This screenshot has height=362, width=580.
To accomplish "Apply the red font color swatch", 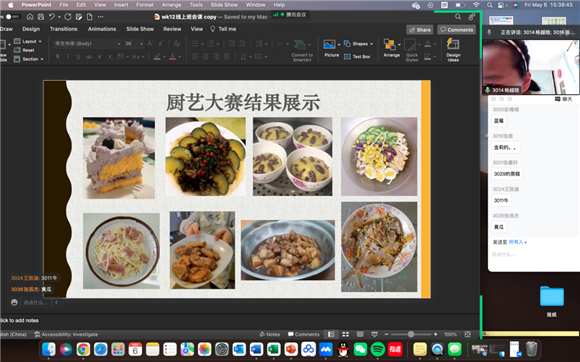I will (x=172, y=57).
